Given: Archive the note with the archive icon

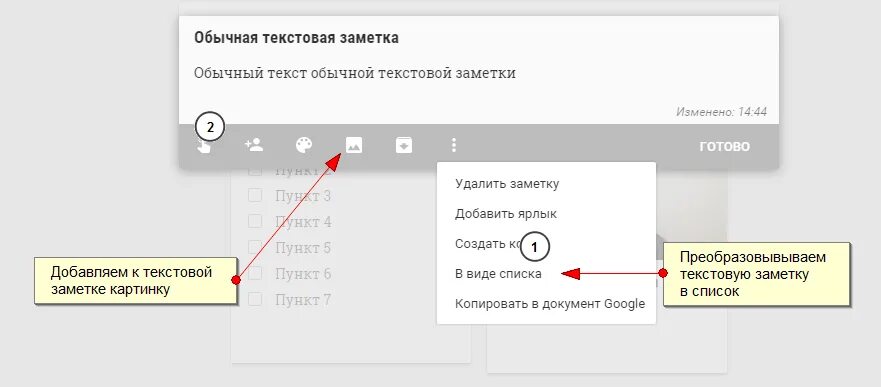Looking at the screenshot, I should pos(403,145).
